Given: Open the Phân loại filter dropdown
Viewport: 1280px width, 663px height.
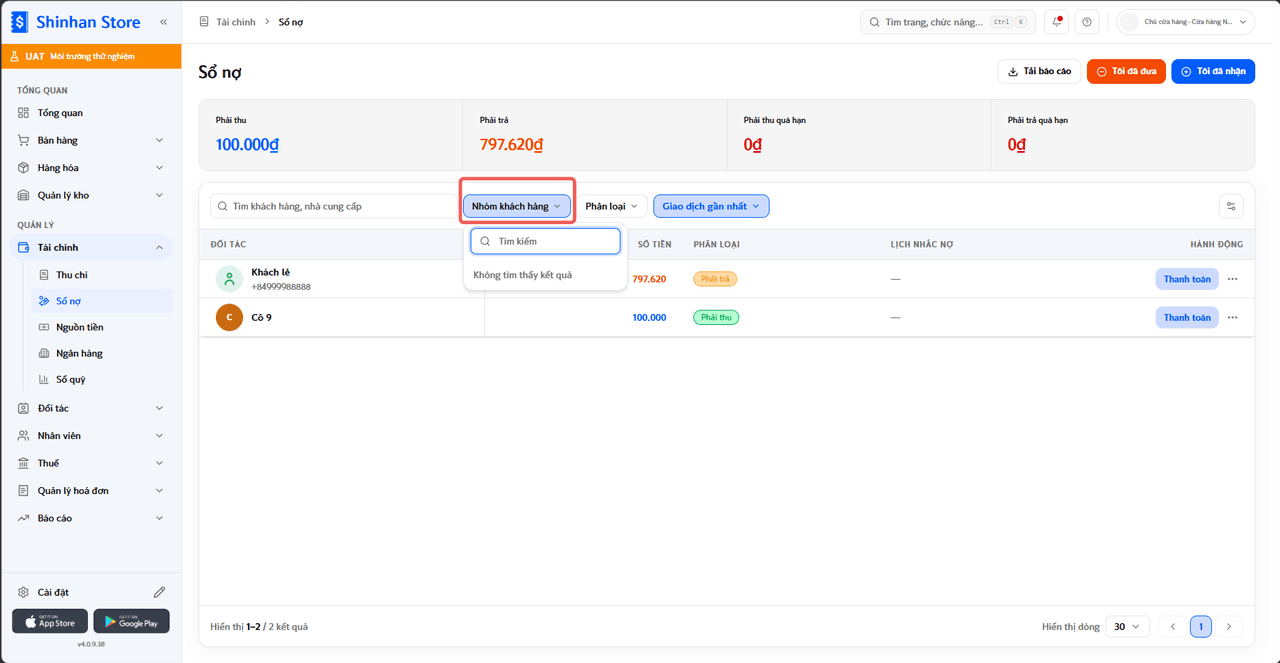Looking at the screenshot, I should [612, 206].
